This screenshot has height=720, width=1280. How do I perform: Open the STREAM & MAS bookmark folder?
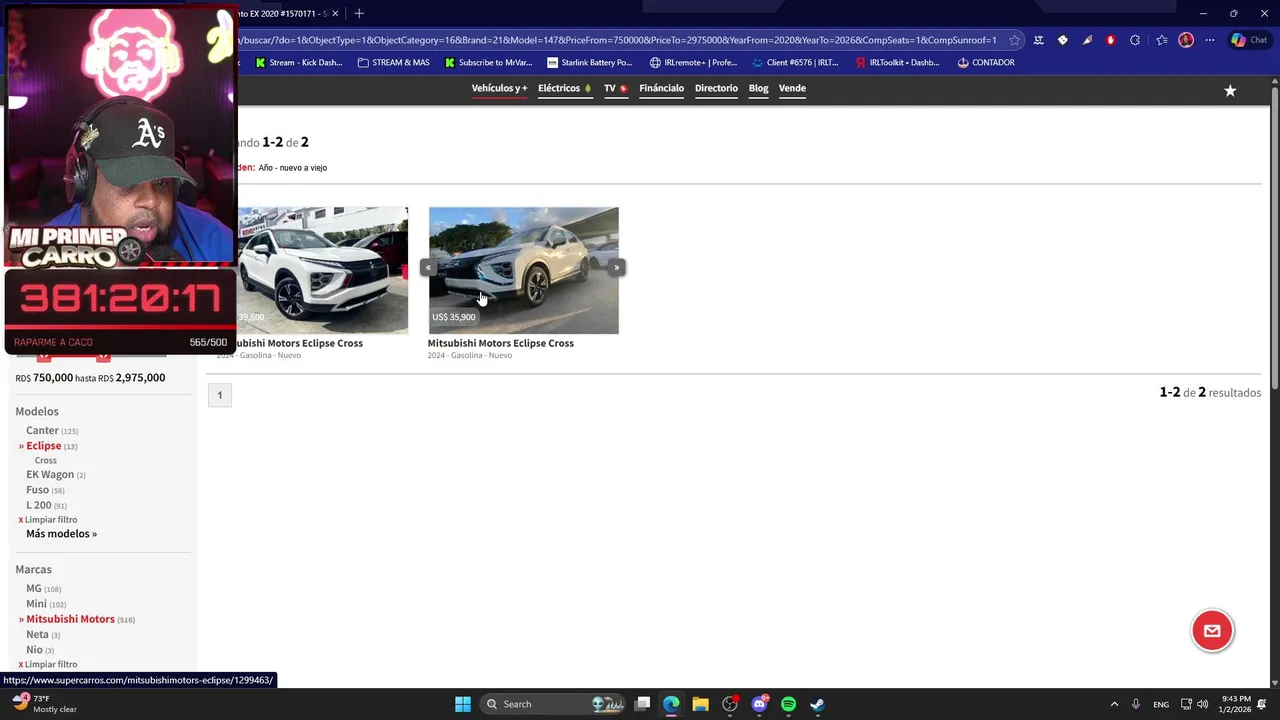393,62
